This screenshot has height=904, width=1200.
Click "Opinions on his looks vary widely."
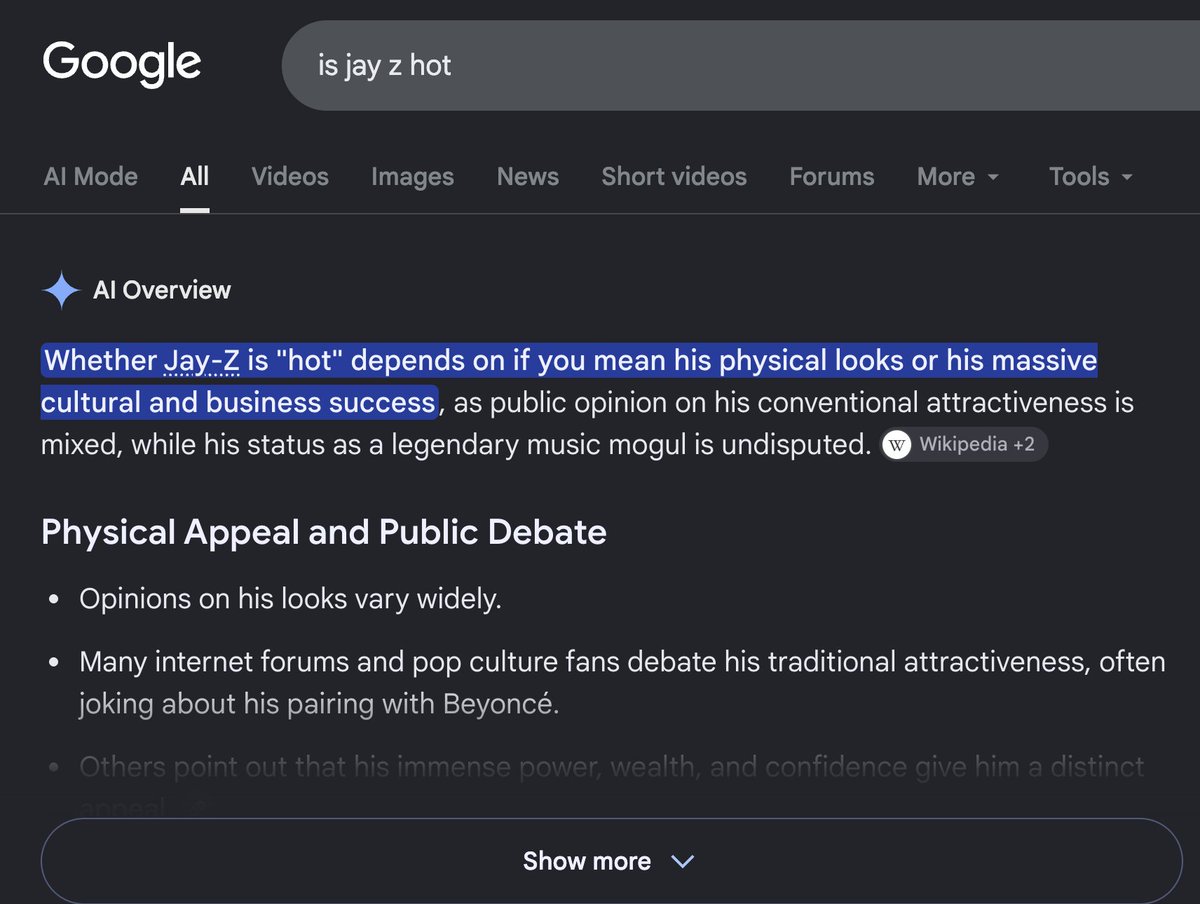click(x=290, y=599)
